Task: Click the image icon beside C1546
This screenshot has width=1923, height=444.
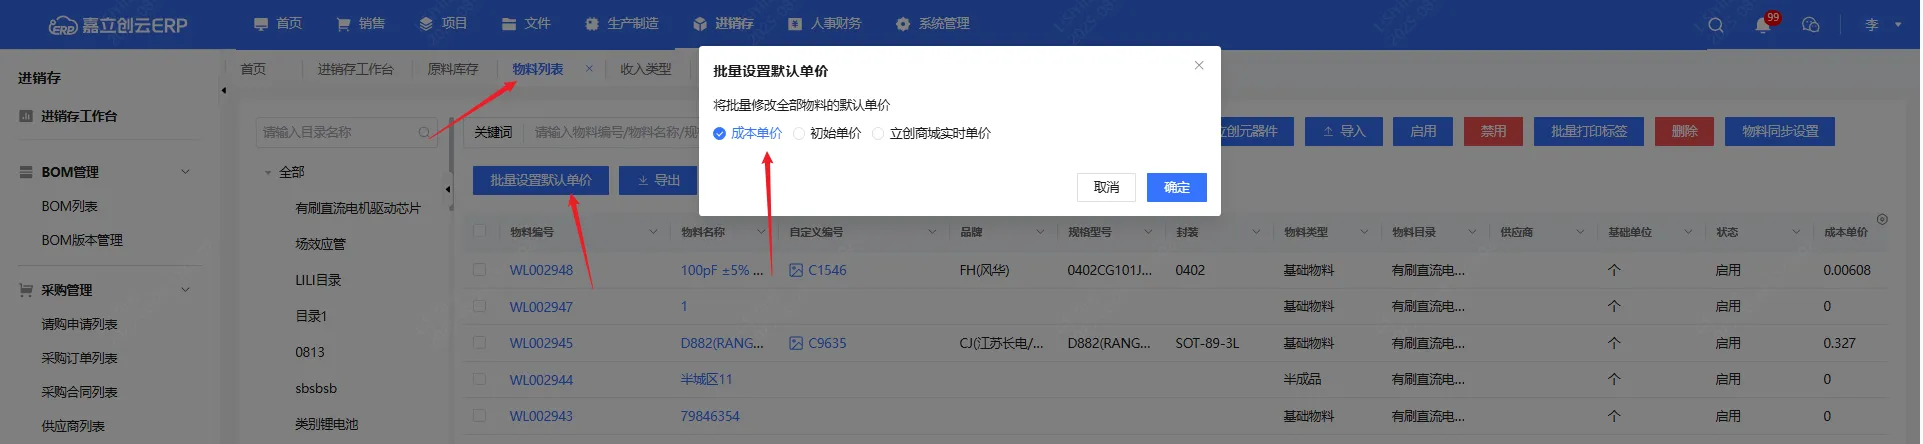Action: (796, 270)
